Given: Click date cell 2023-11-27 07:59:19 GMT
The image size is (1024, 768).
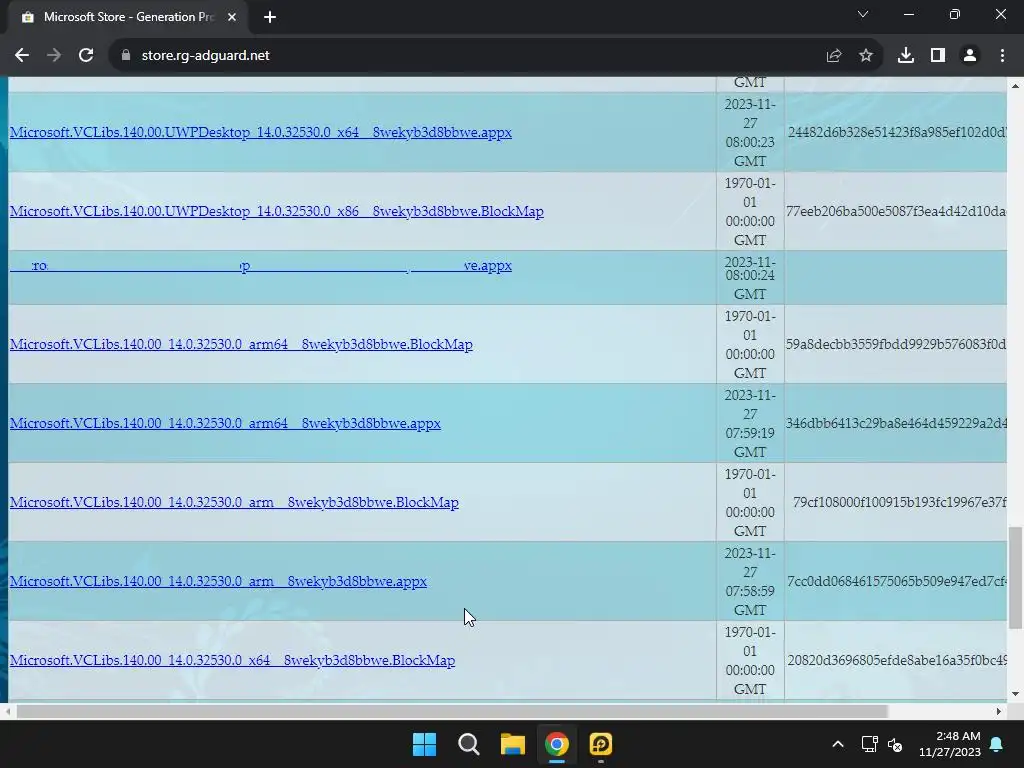Looking at the screenshot, I should (750, 423).
